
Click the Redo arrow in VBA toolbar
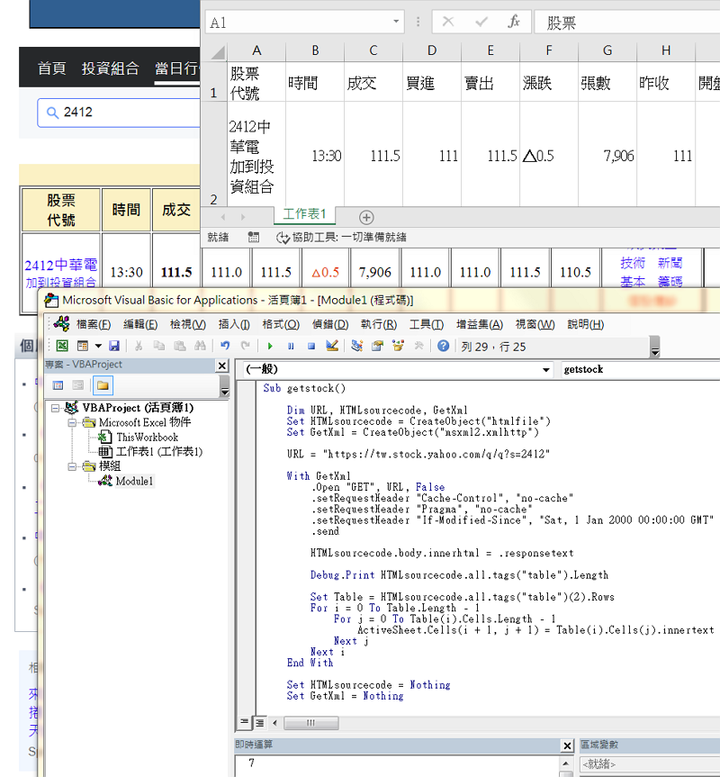click(x=245, y=346)
